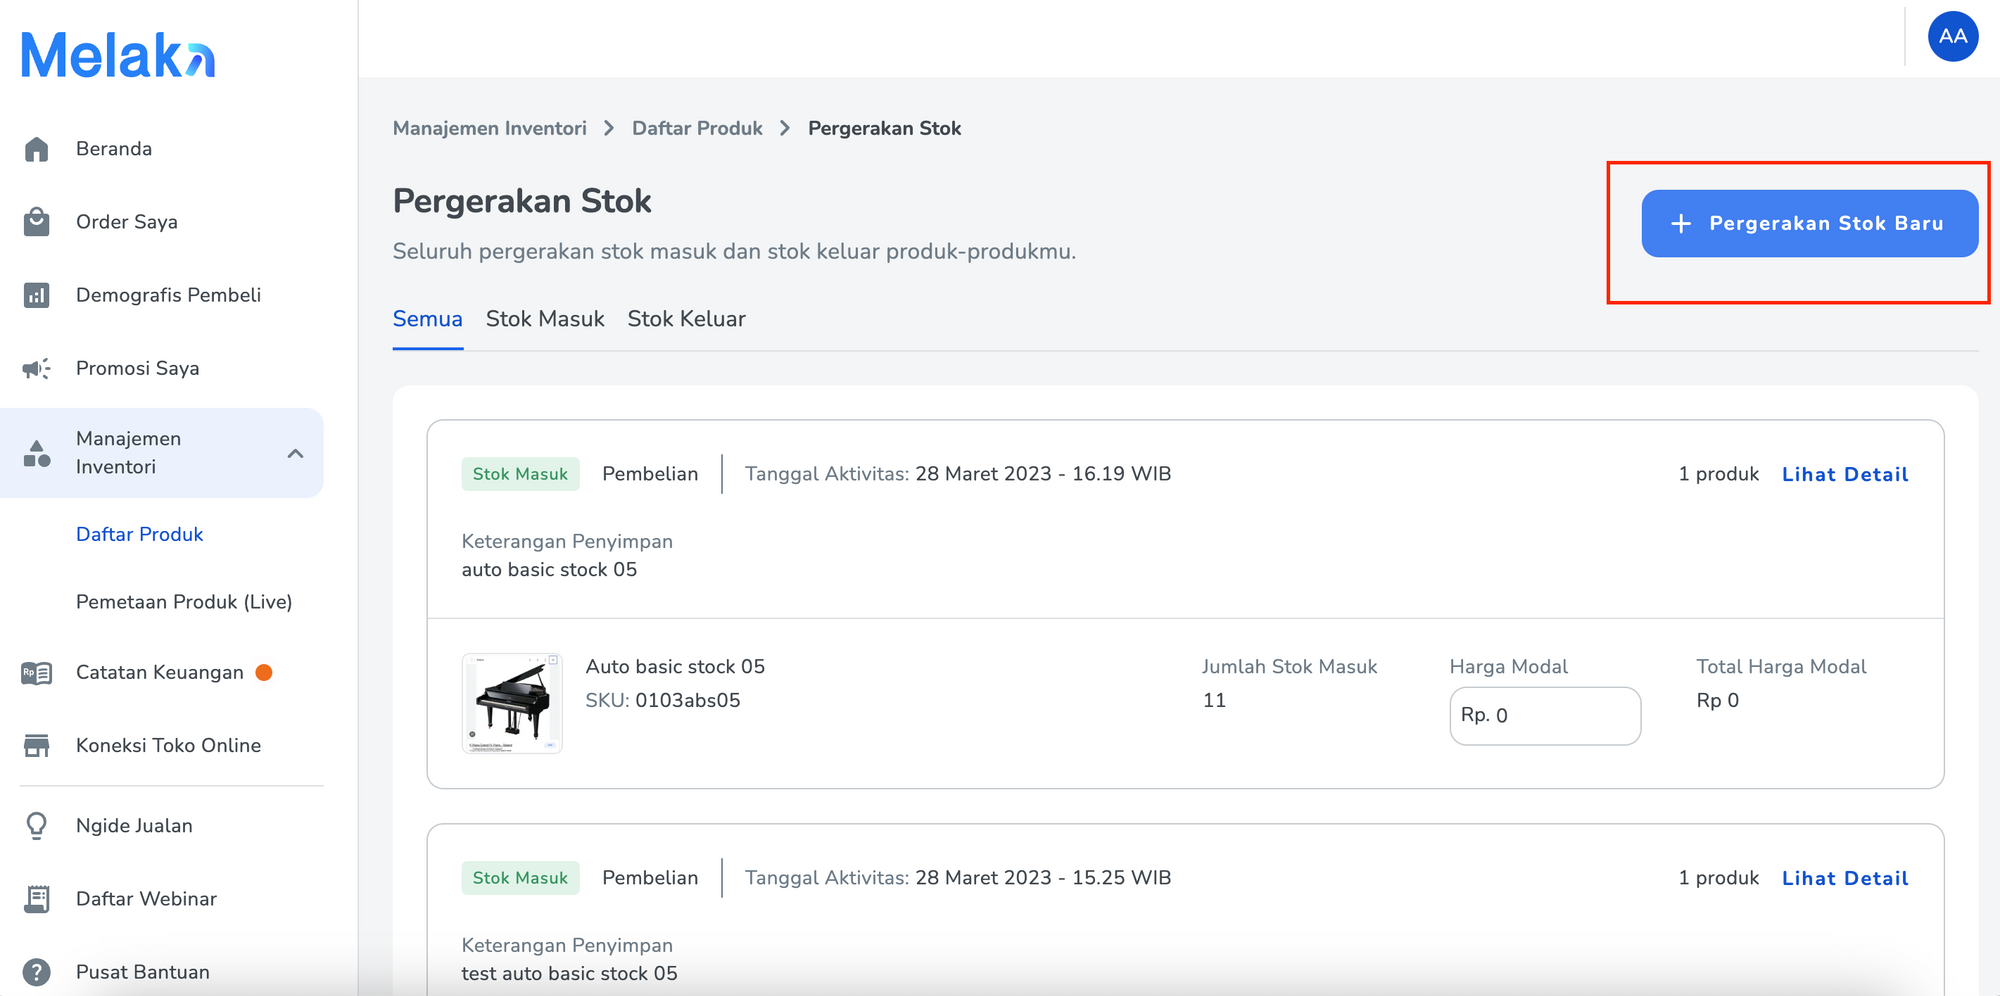Click the orange notification dot on Catatan Keuangan
The width and height of the screenshot is (2000, 996).
(264, 673)
